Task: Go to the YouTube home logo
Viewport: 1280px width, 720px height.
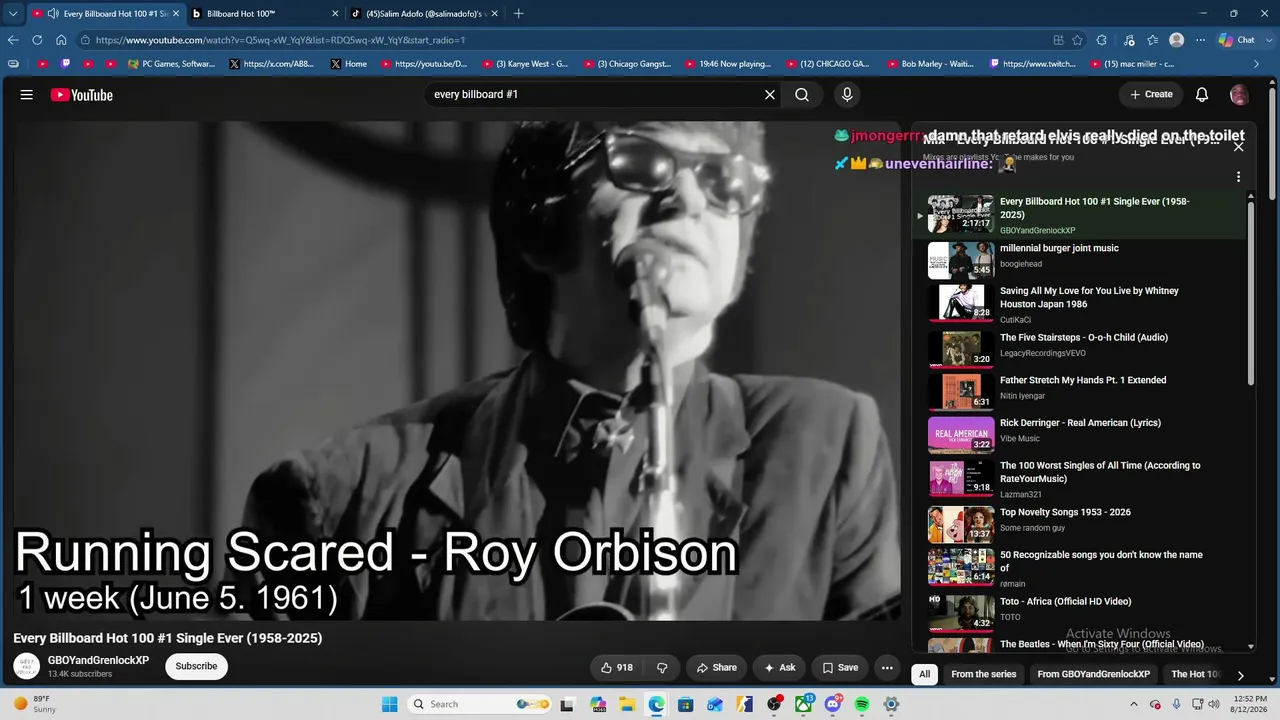Action: click(82, 95)
